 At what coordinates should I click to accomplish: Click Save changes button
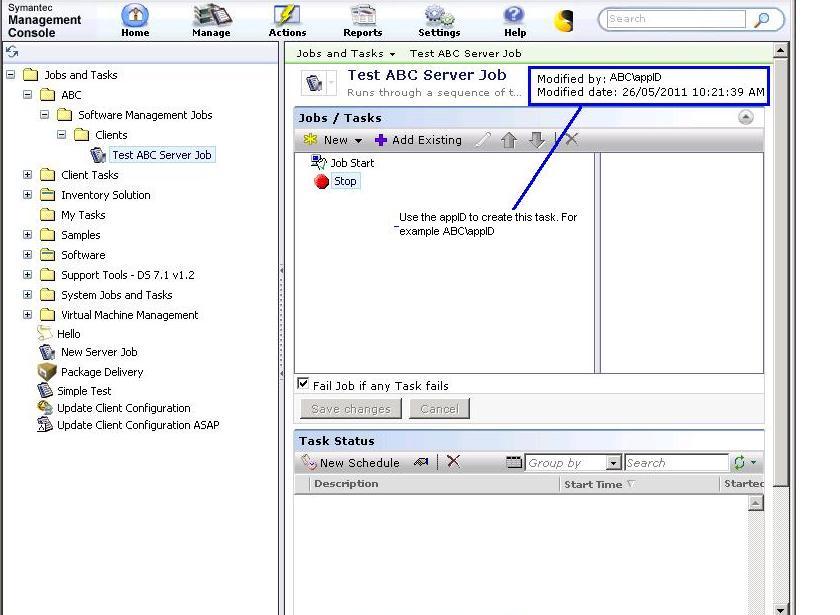[351, 409]
